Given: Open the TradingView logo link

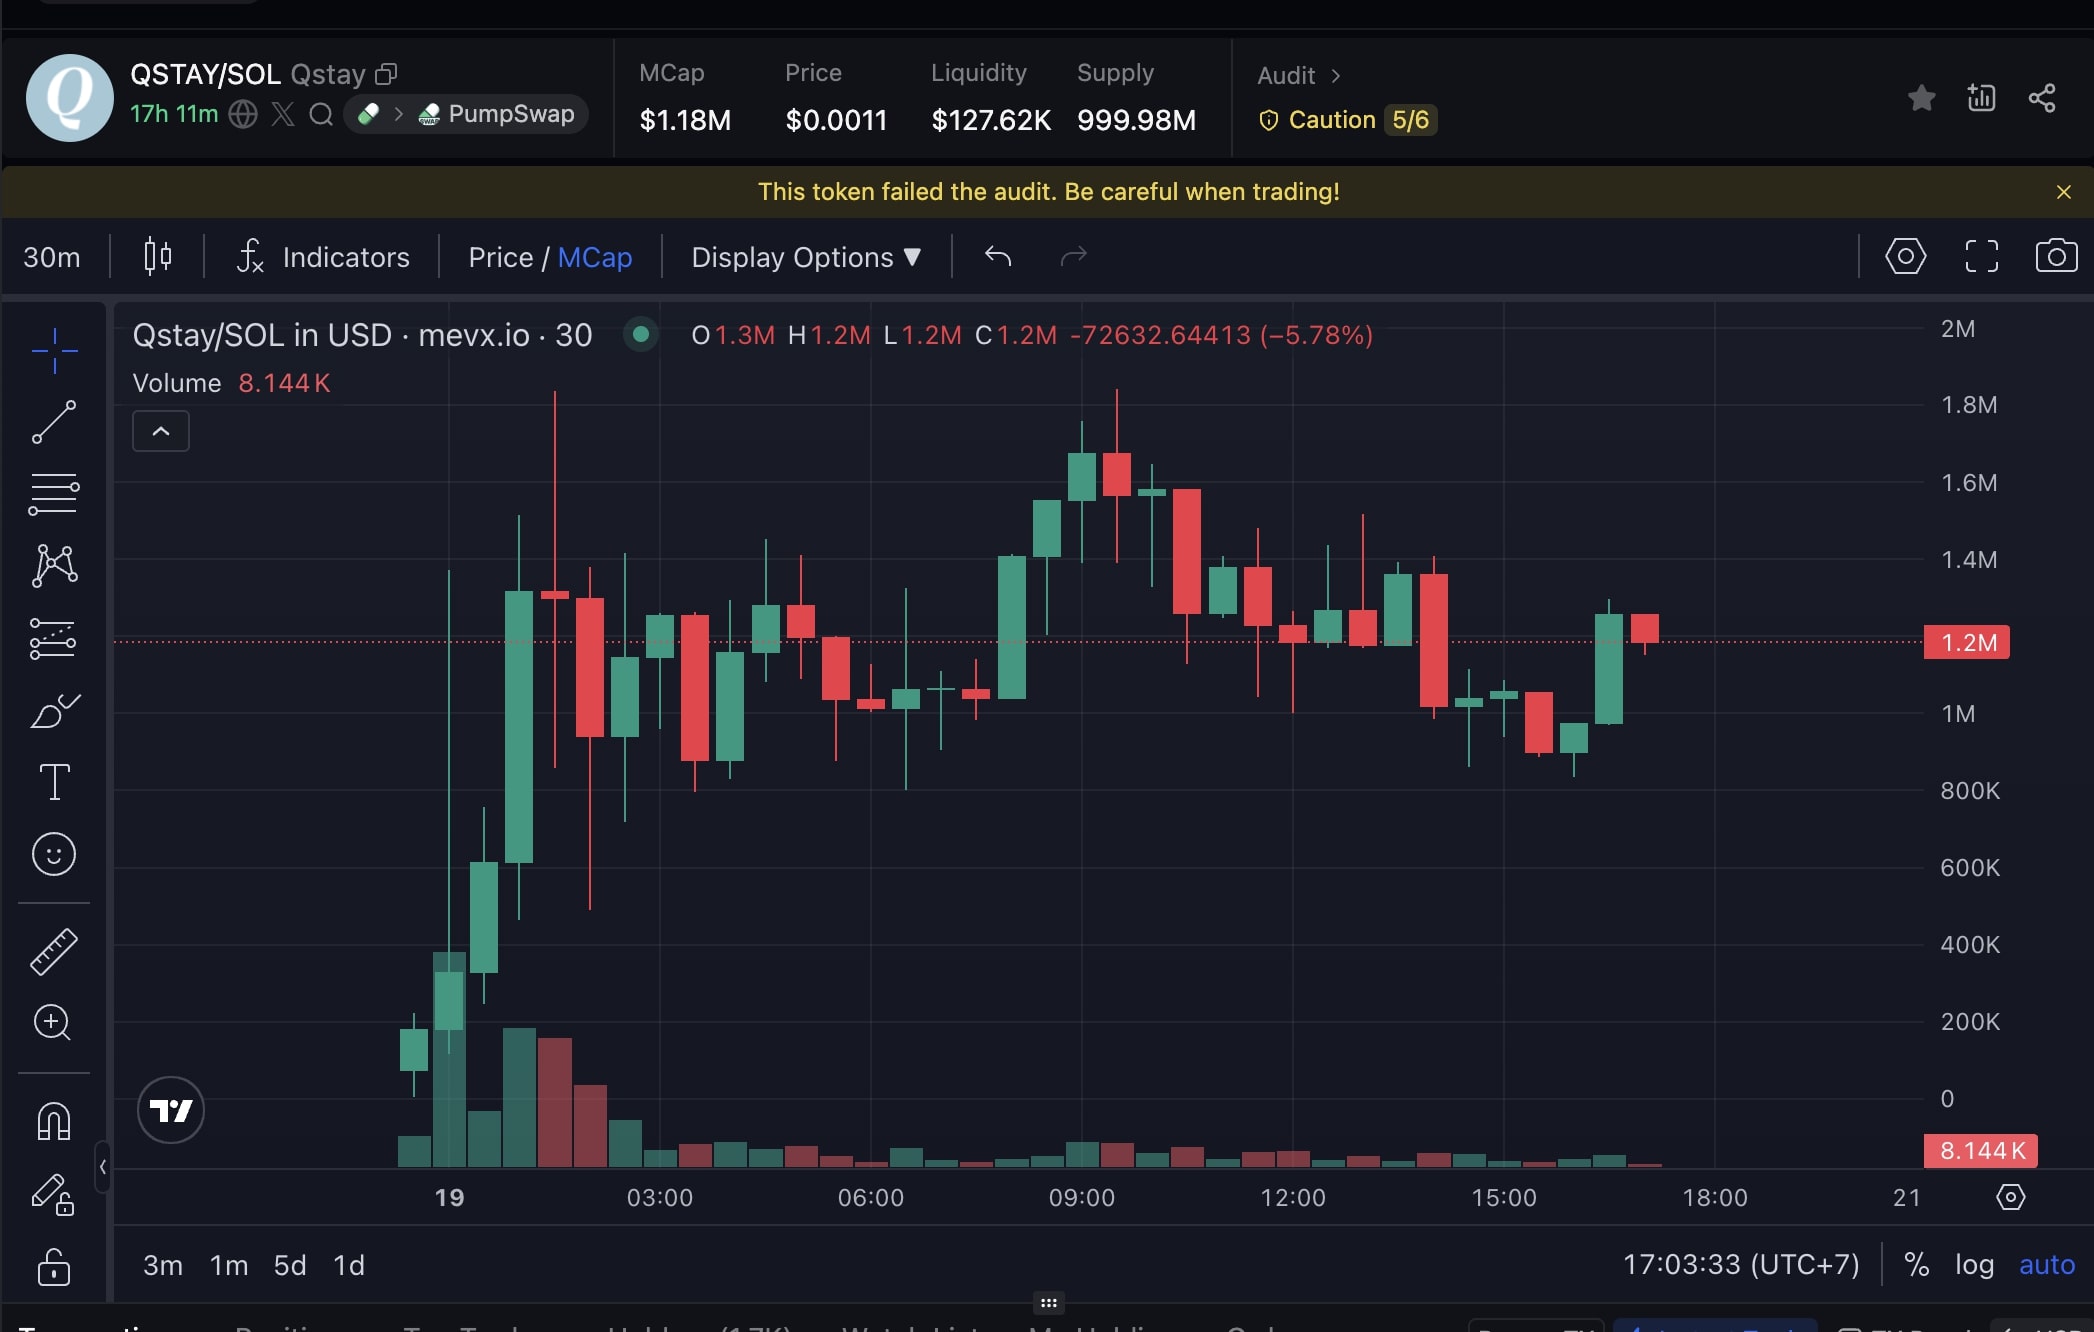Looking at the screenshot, I should 171,1110.
